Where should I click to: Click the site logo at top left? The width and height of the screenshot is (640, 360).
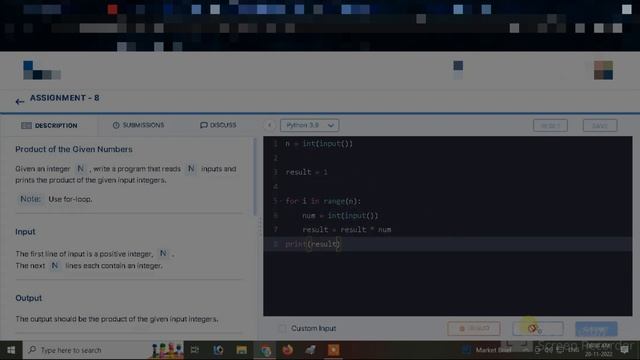click(42, 70)
